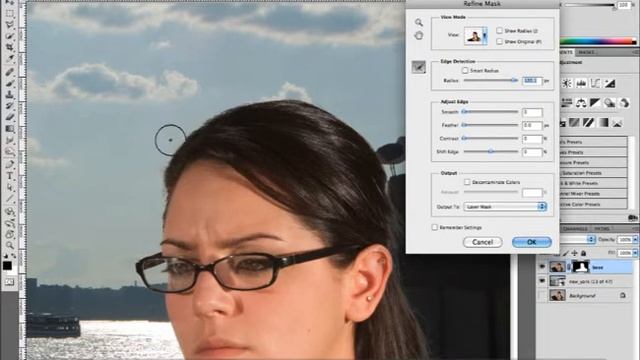Screen dimensions: 640x360
Task: Expand Hue/Saturation Presets row
Action: [594, 173]
